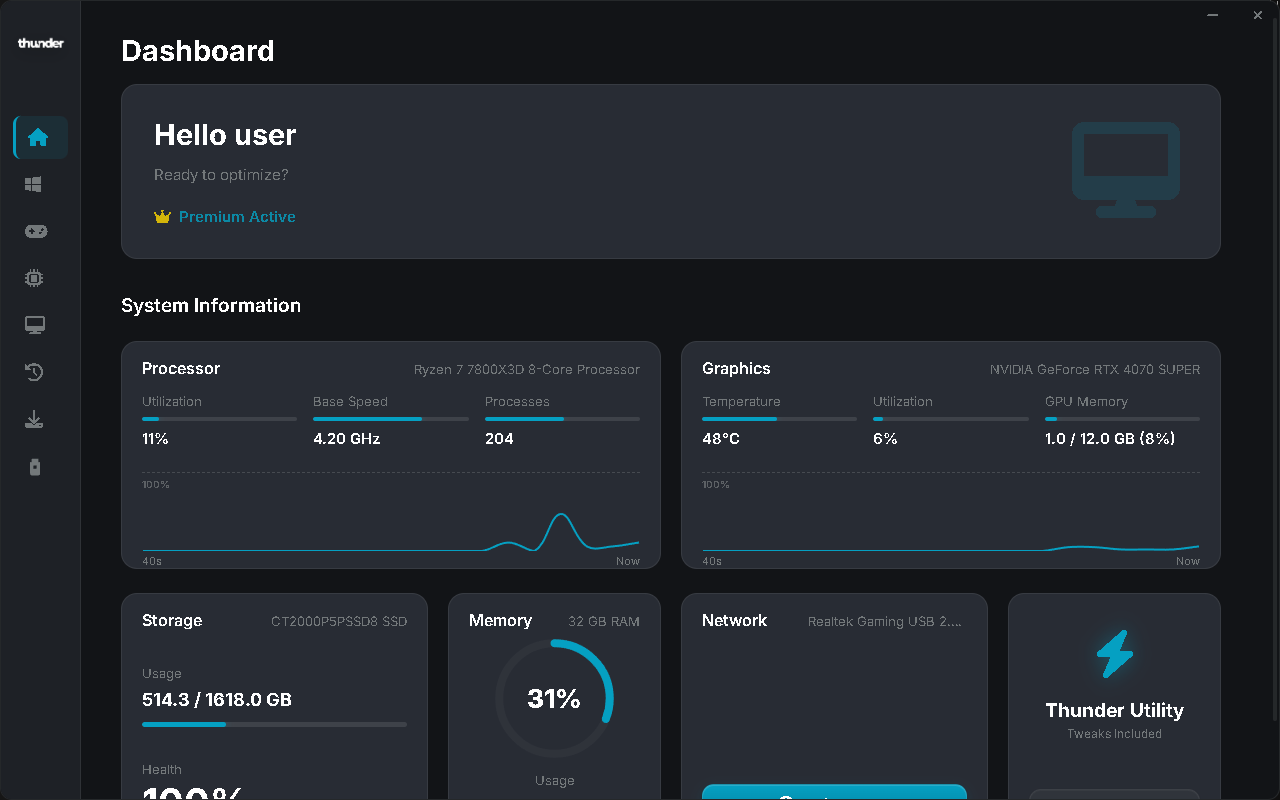The image size is (1280, 800).
Task: Open the USB drive sidebar icon
Action: point(35,466)
